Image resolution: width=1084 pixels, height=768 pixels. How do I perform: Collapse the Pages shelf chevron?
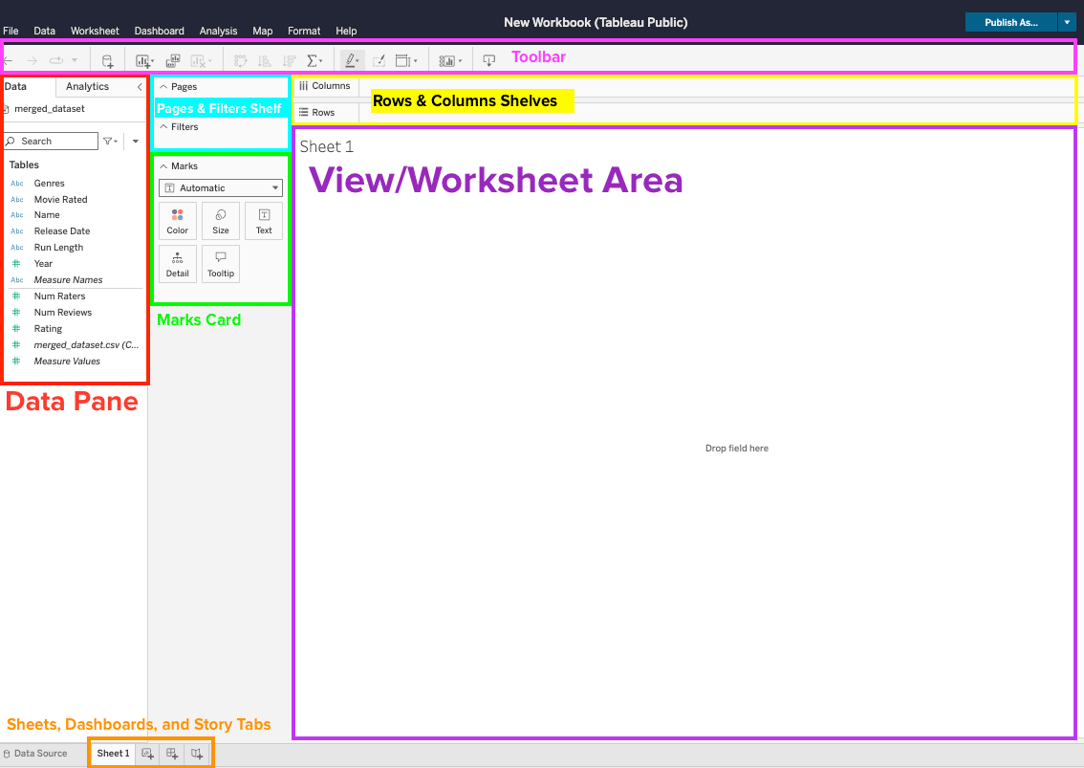[x=163, y=86]
